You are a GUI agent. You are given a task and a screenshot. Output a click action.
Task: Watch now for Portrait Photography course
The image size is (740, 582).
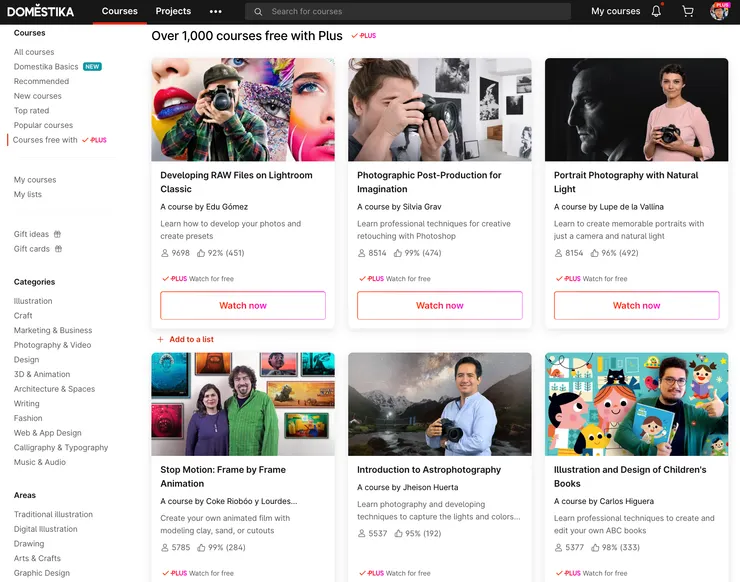click(x=637, y=305)
